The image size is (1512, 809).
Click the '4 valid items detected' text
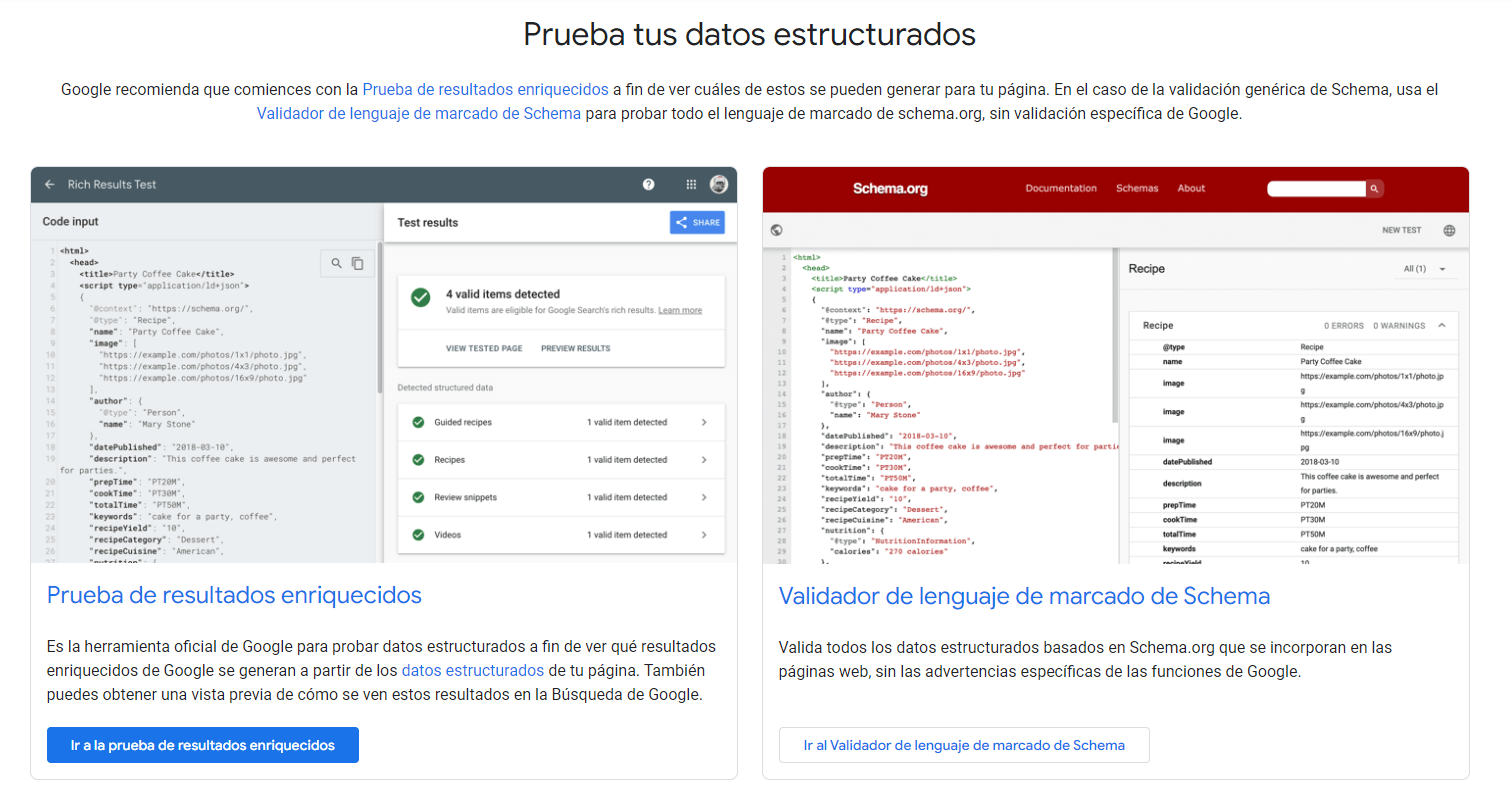[503, 294]
